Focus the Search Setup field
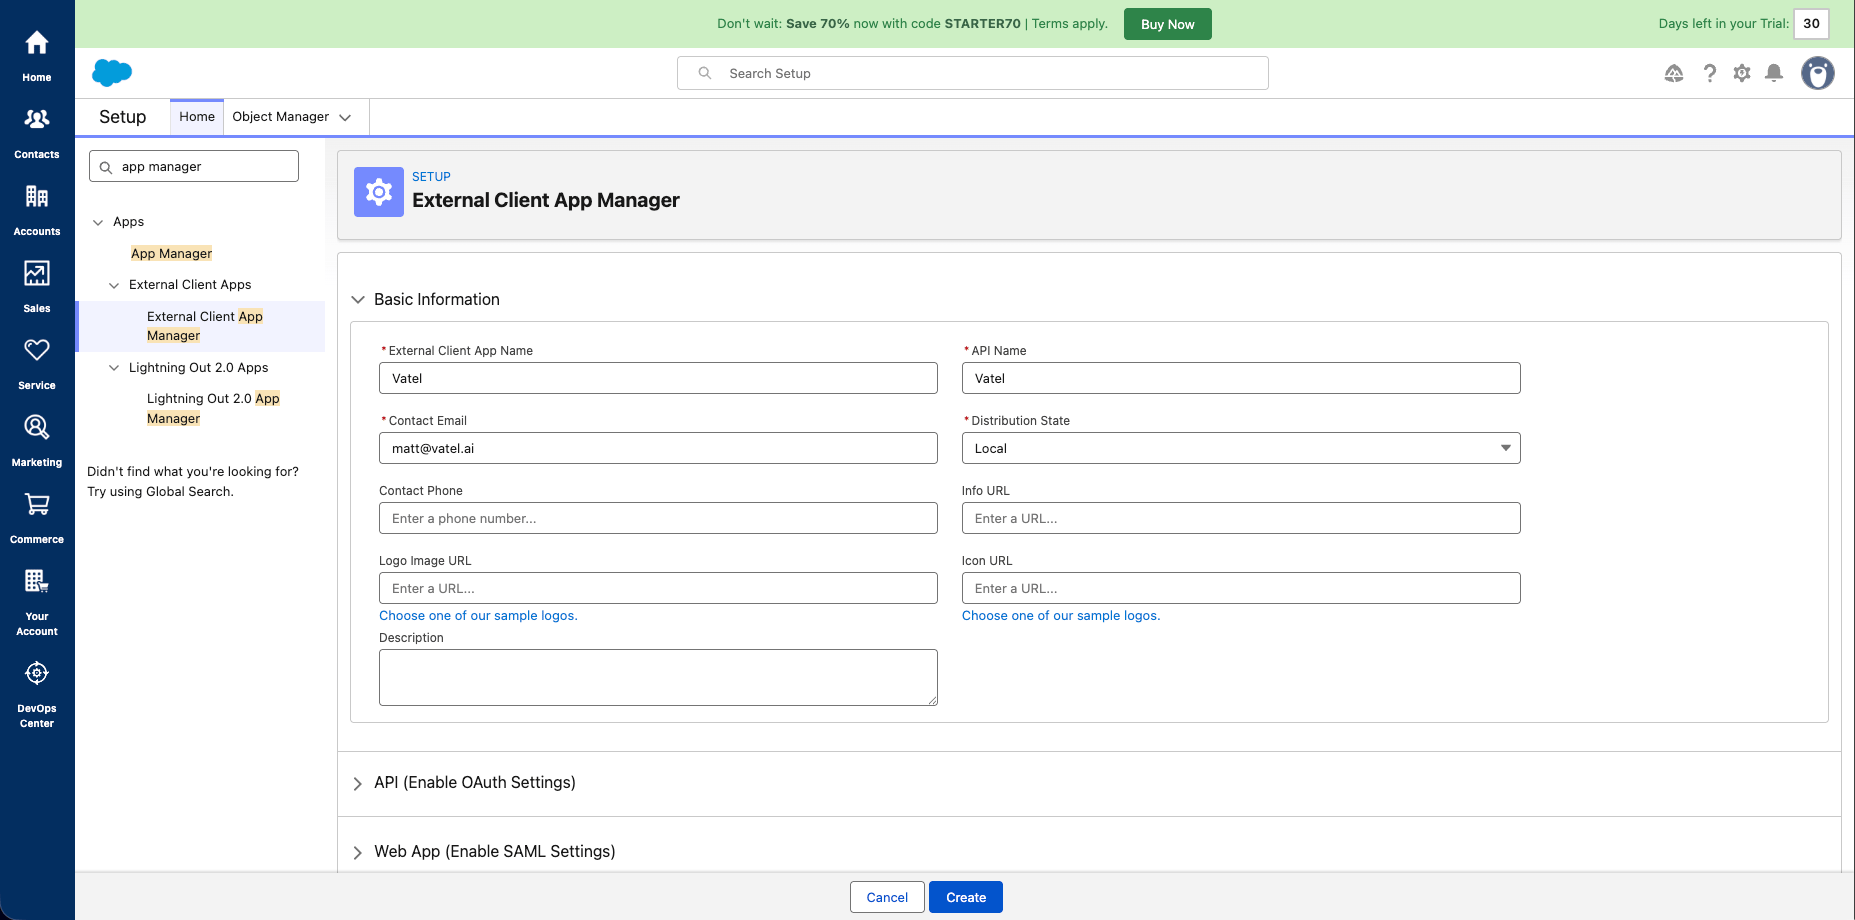This screenshot has height=920, width=1855. click(x=973, y=73)
